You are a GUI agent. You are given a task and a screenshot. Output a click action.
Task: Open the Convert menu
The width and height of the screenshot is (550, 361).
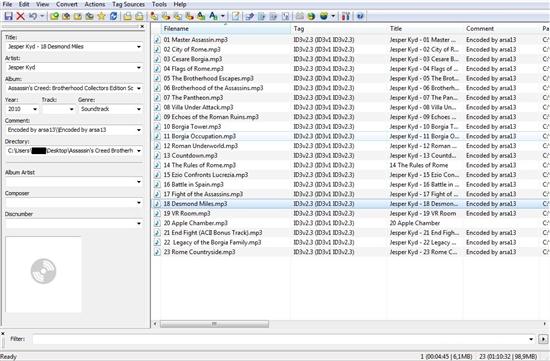[x=67, y=4]
